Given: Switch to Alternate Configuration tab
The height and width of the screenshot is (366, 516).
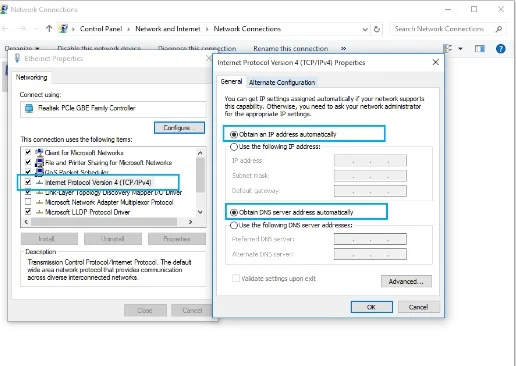Looking at the screenshot, I should point(282,82).
